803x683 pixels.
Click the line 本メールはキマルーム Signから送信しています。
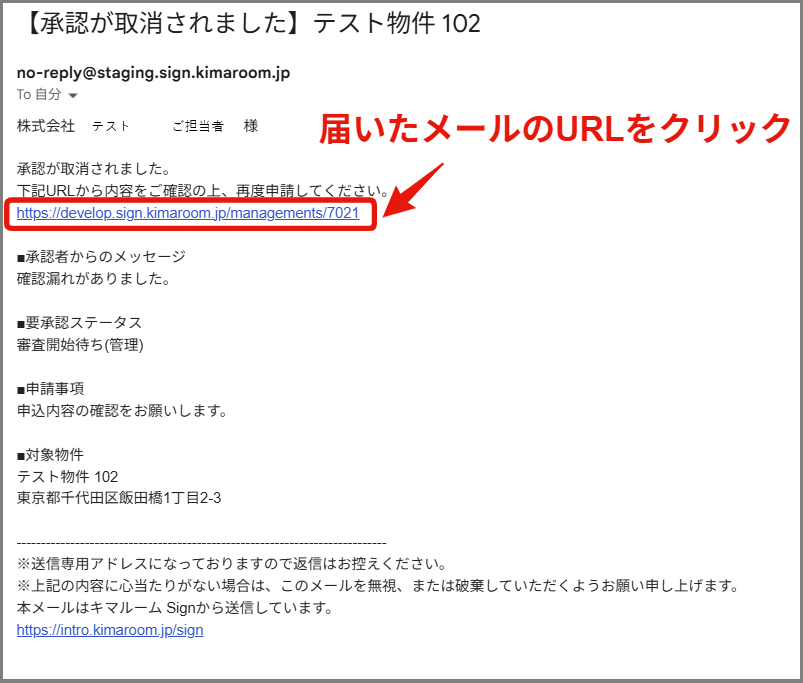[175, 608]
